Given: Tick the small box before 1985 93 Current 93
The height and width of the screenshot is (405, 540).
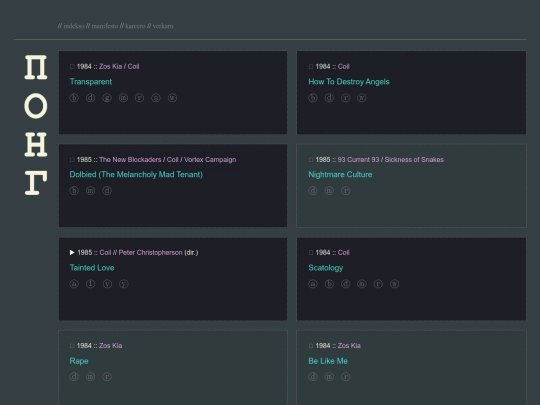Looking at the screenshot, I should (311, 159).
